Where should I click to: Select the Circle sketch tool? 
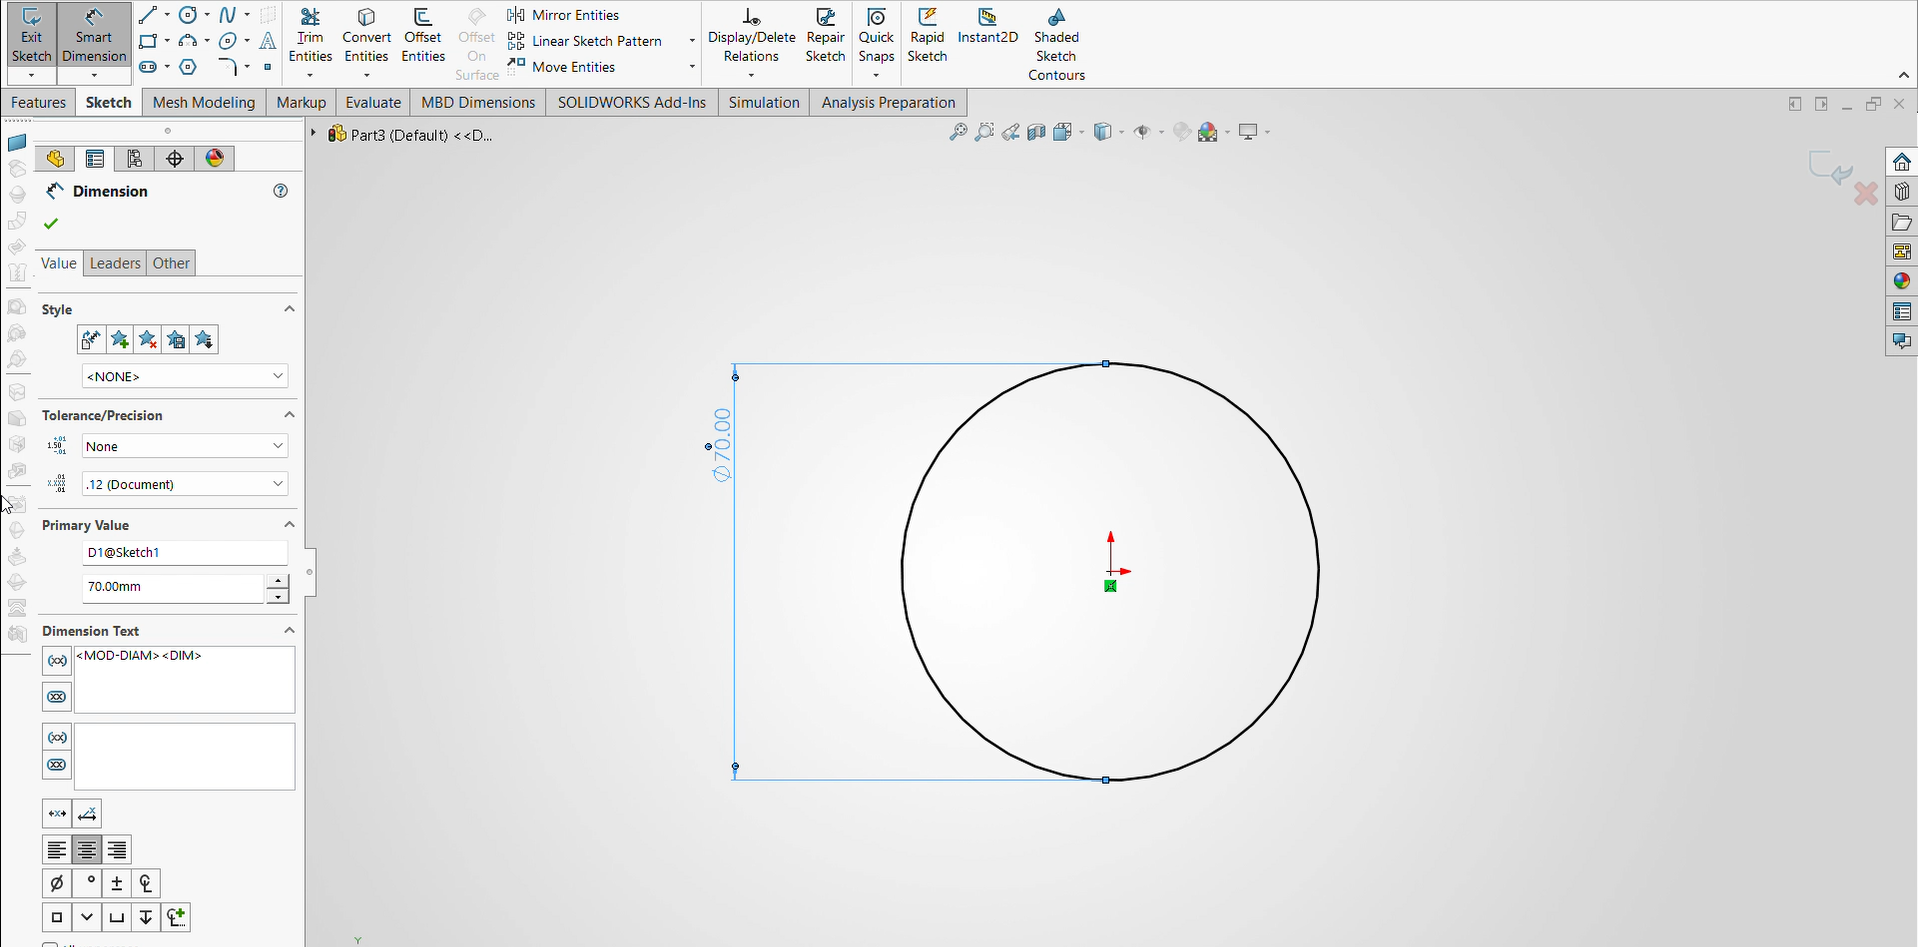click(x=188, y=15)
